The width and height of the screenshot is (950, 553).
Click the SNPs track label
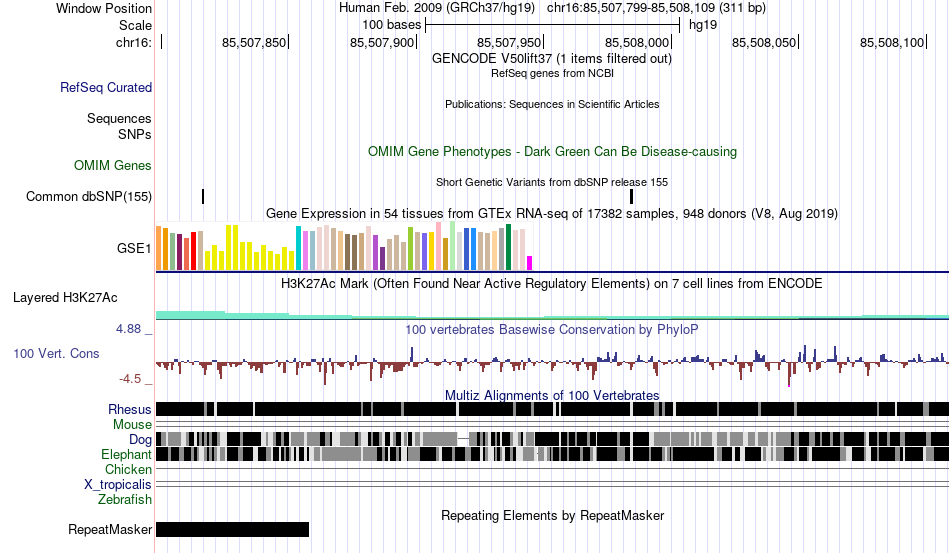pyautogui.click(x=135, y=134)
